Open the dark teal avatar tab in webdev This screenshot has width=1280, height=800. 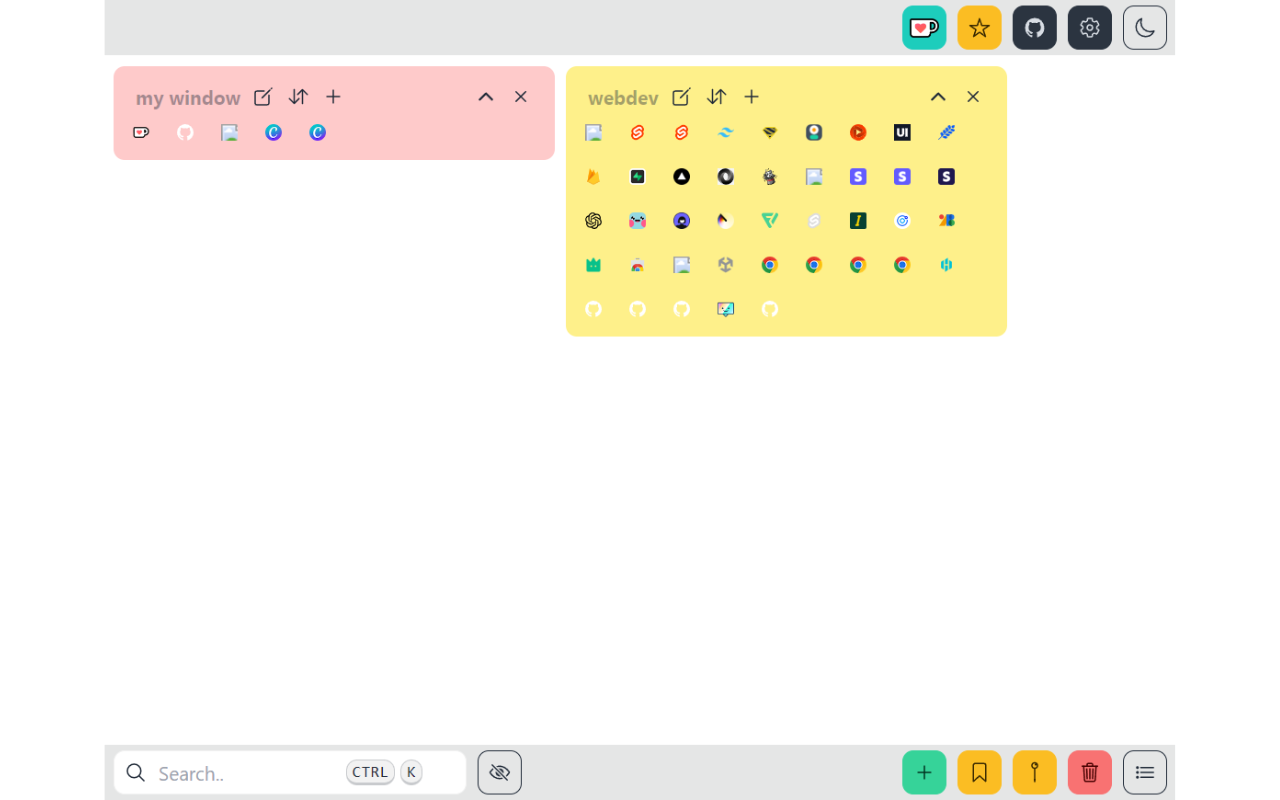(814, 132)
